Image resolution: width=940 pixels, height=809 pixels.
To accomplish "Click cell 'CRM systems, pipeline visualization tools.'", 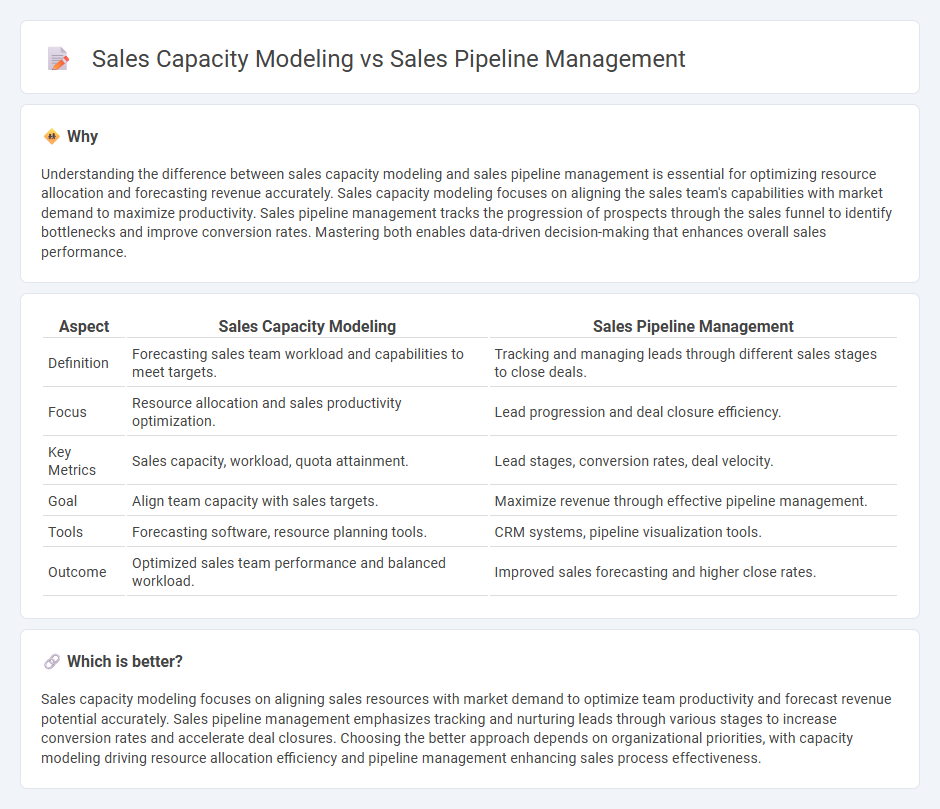I will coord(693,532).
